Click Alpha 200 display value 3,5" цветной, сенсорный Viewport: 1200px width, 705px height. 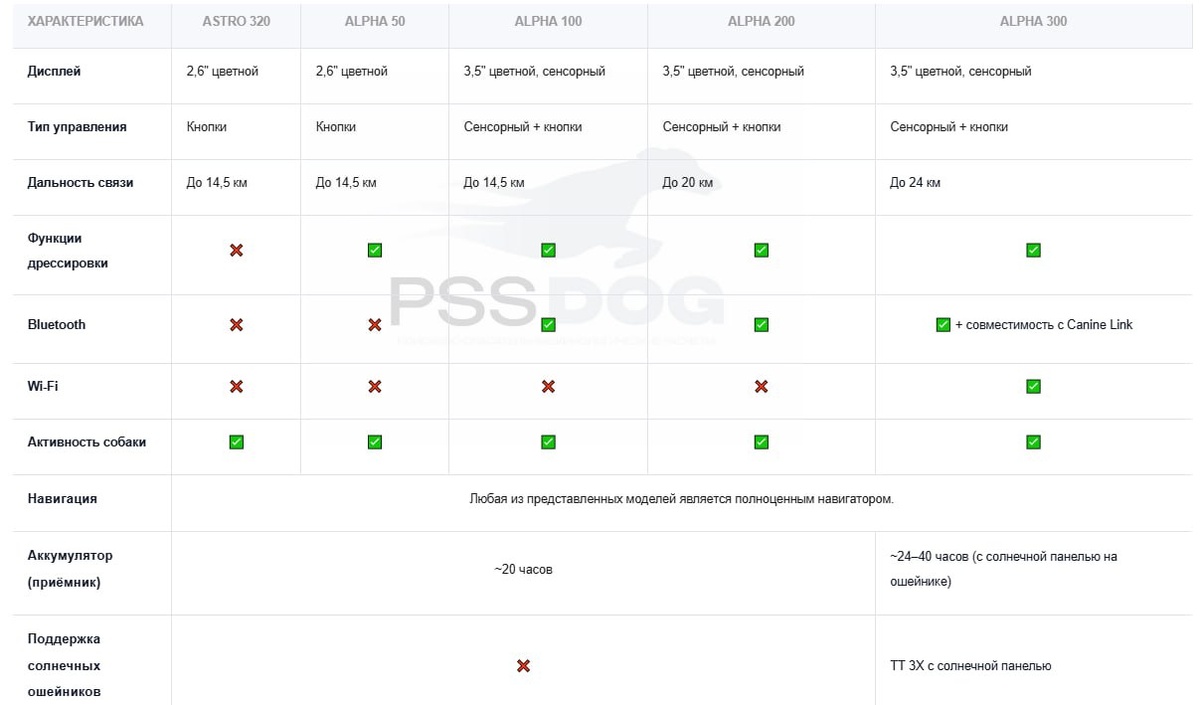pyautogui.click(x=733, y=72)
